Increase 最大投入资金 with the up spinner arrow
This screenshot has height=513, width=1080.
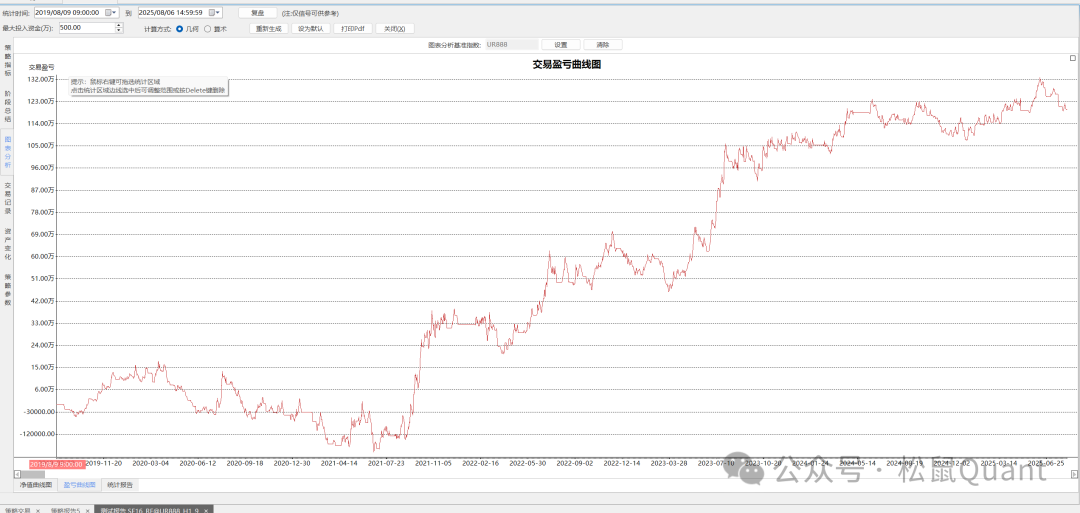pyautogui.click(x=119, y=26)
